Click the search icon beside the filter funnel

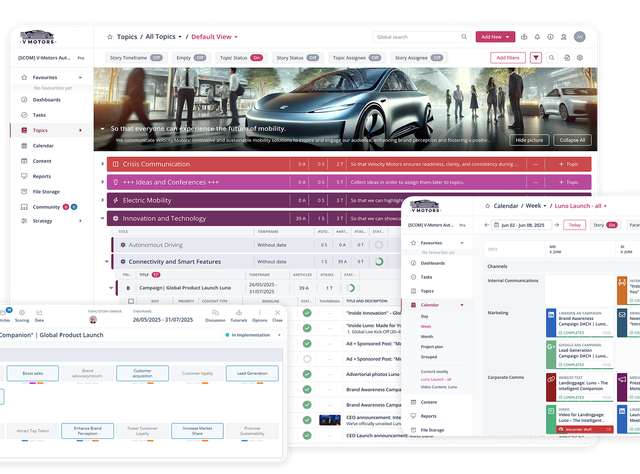tap(551, 58)
